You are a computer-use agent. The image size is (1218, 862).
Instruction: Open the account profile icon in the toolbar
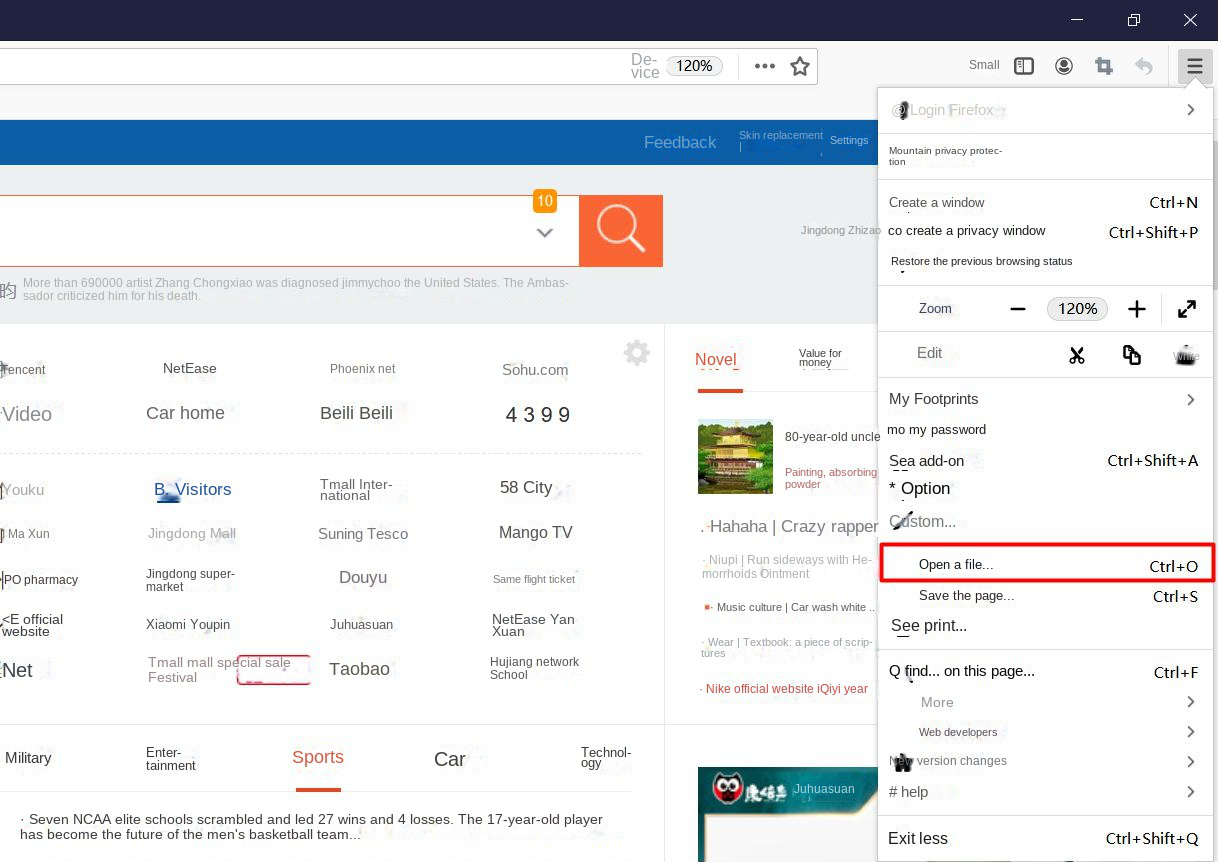[x=1064, y=65]
